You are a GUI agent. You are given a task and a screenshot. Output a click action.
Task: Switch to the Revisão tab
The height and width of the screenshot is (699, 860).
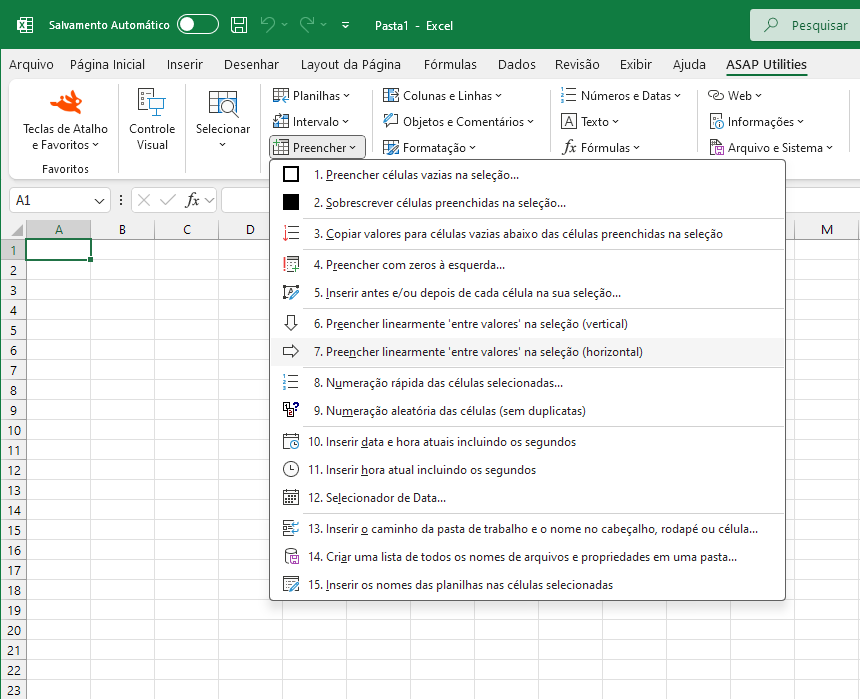pos(577,65)
